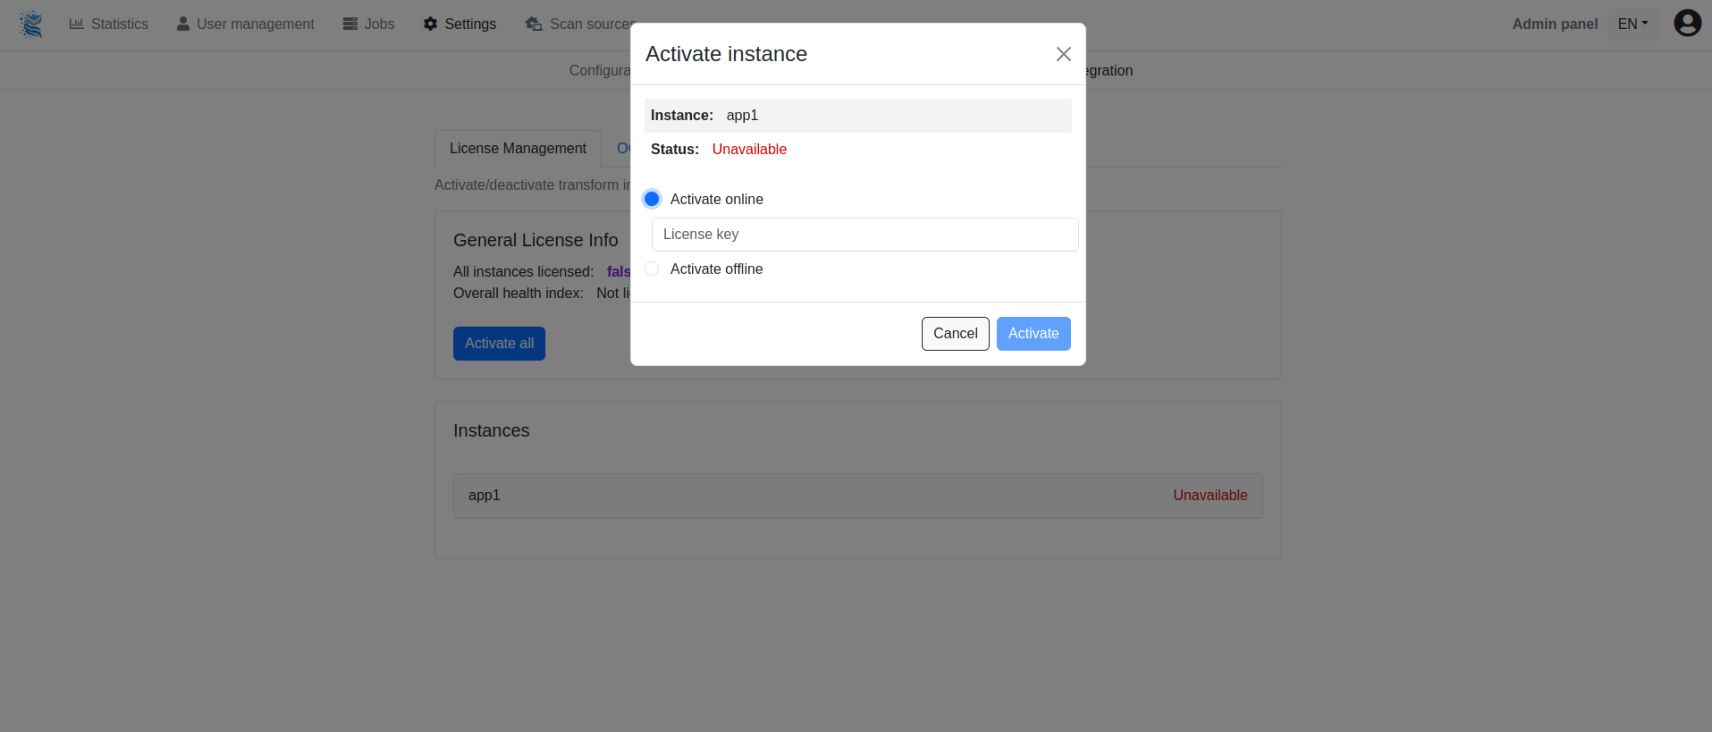Switch to the License Management tab
Image resolution: width=1712 pixels, height=732 pixels.
[x=517, y=148]
